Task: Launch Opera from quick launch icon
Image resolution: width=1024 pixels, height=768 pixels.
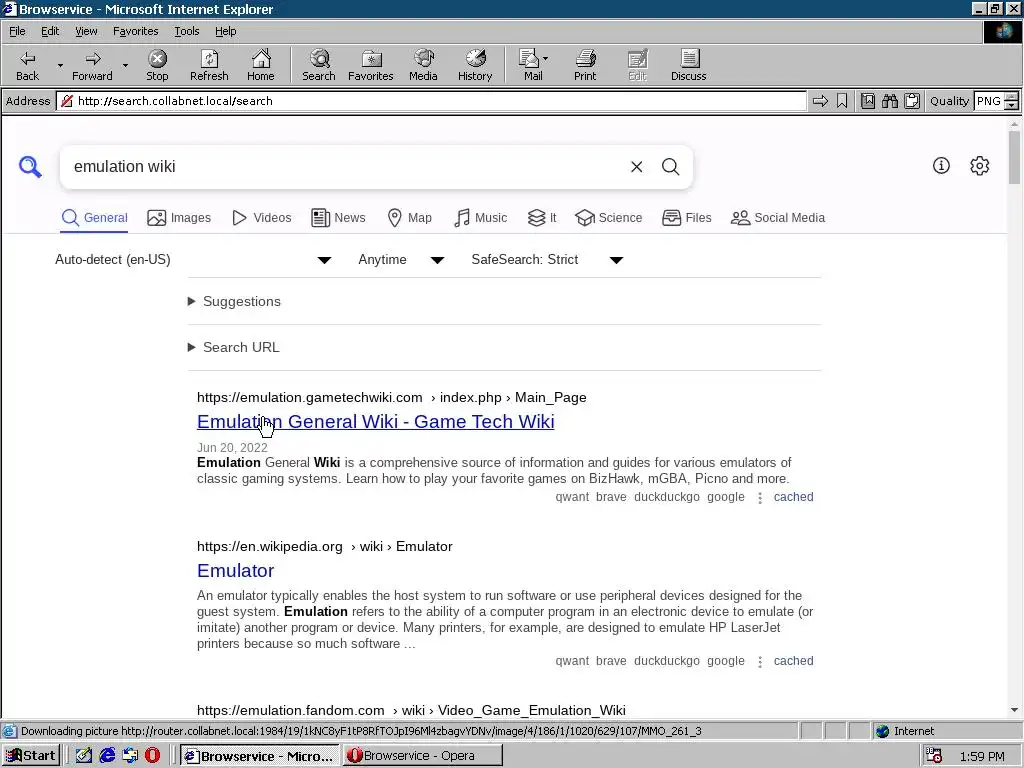Action: (x=152, y=756)
